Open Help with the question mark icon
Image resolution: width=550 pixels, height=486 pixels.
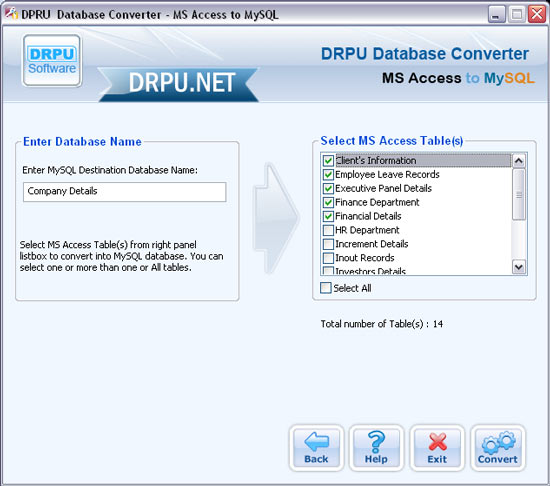click(x=376, y=448)
